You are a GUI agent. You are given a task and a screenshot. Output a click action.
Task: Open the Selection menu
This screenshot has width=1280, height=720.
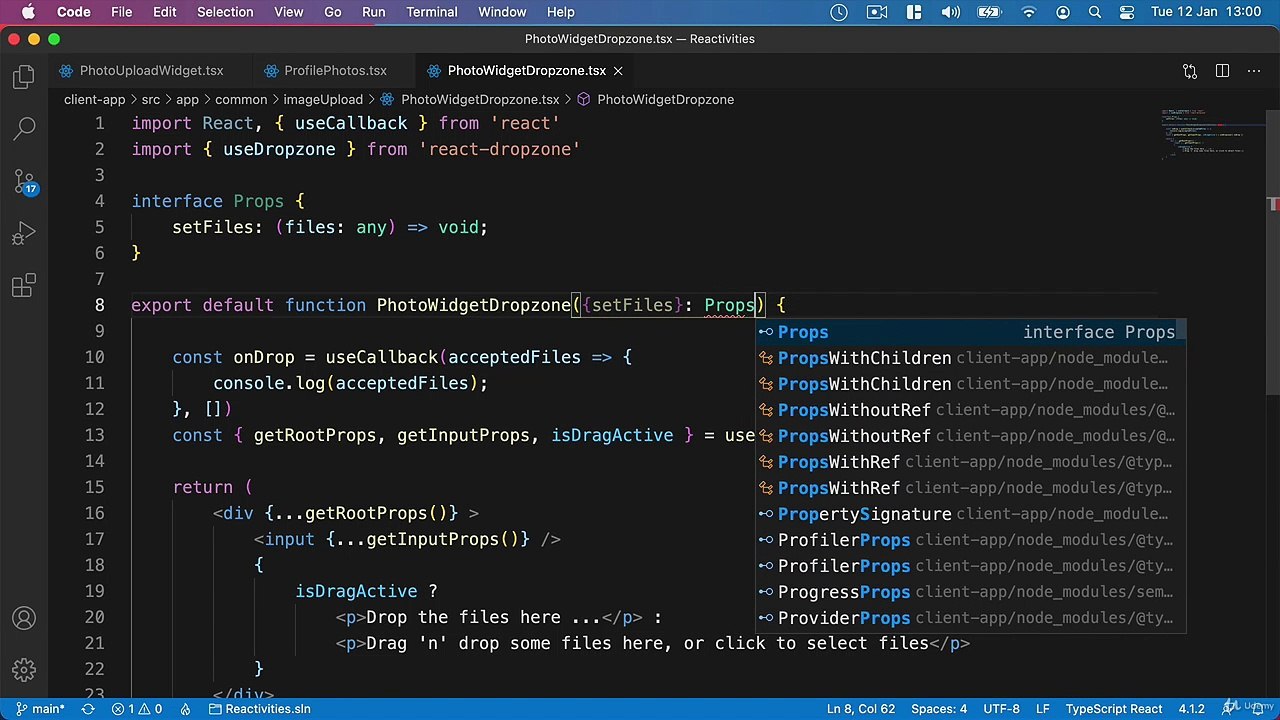[225, 12]
